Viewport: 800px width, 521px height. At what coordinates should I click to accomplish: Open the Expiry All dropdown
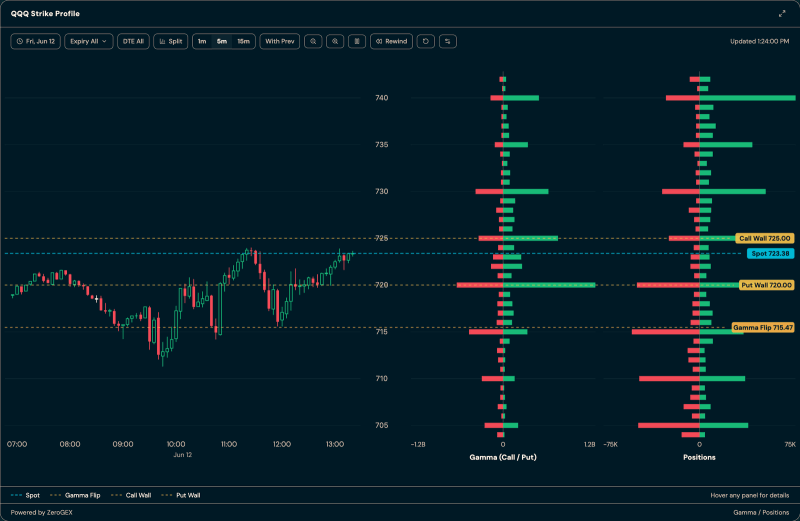coord(89,41)
